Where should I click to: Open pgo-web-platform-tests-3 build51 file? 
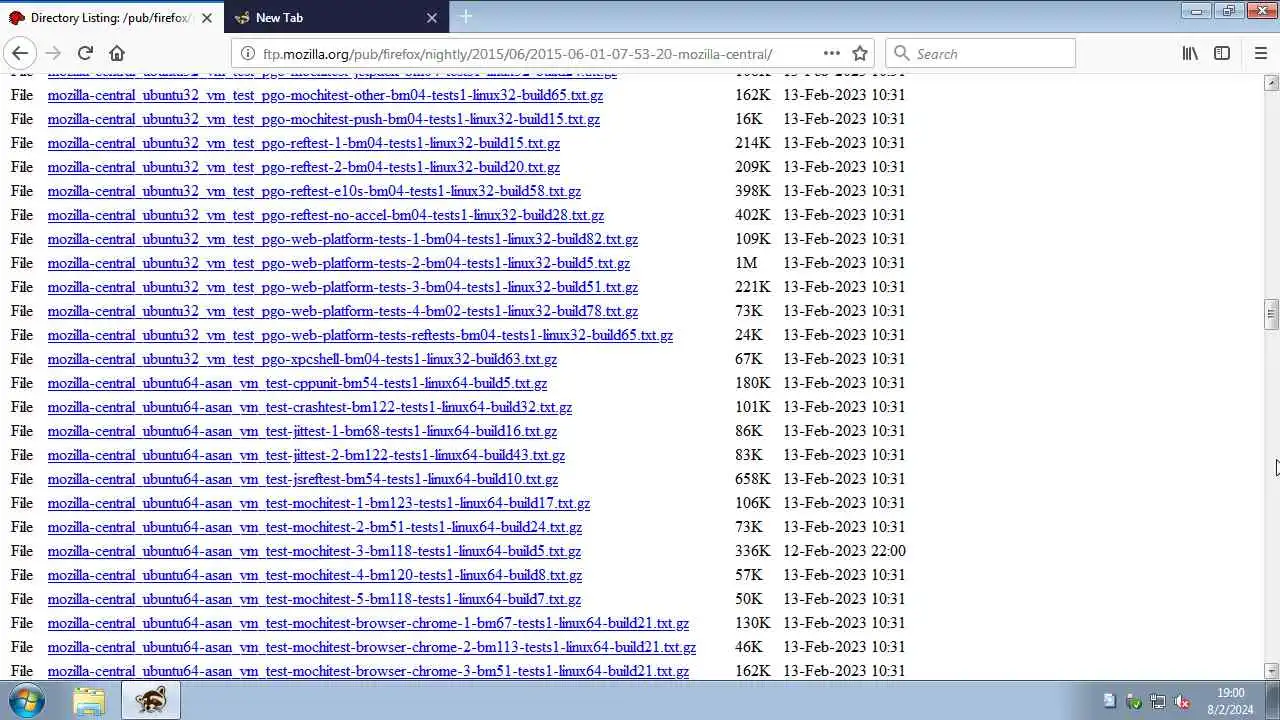[342, 287]
